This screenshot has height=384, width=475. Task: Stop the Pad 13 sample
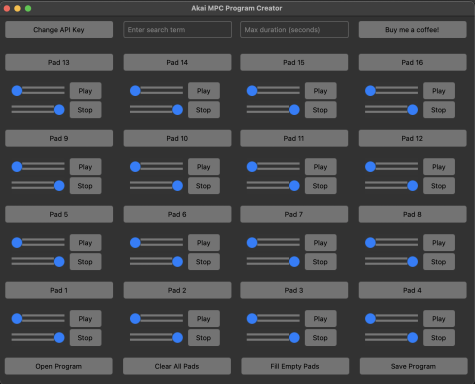(85, 110)
